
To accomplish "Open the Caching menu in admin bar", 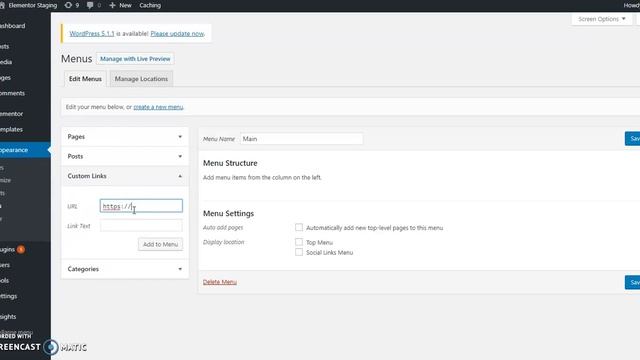I will pos(150,5).
